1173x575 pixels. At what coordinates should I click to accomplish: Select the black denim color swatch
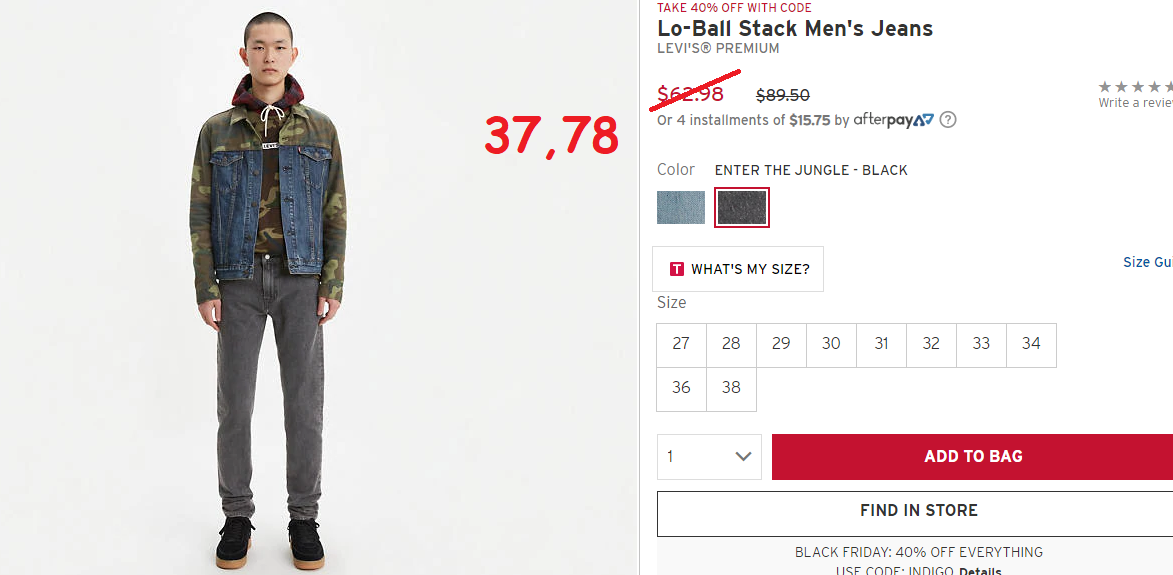(x=741, y=207)
